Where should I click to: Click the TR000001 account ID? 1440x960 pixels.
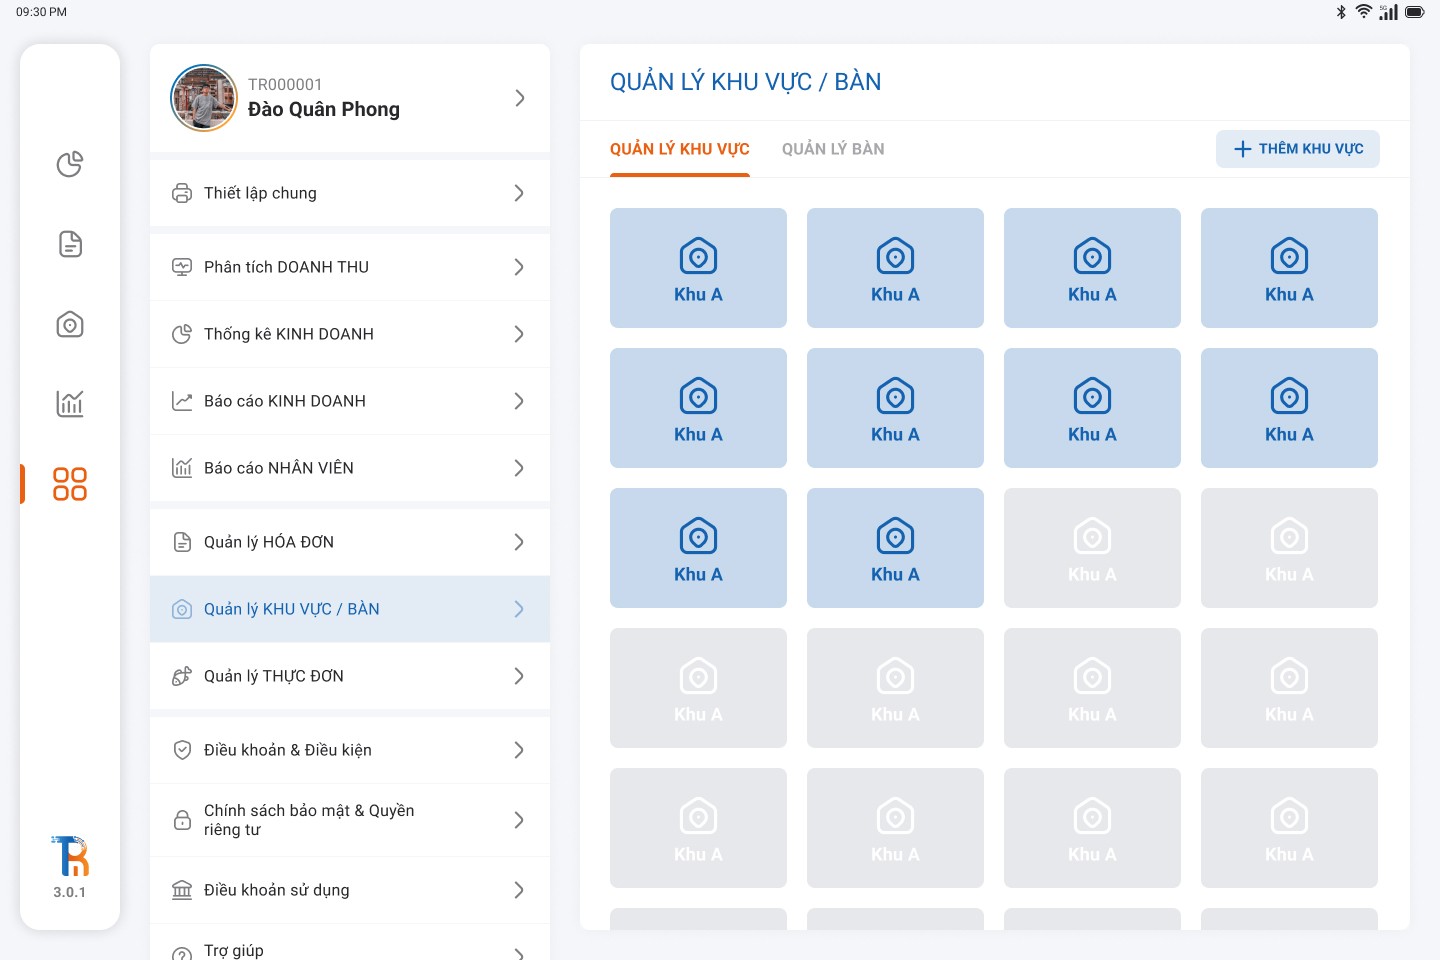(285, 85)
